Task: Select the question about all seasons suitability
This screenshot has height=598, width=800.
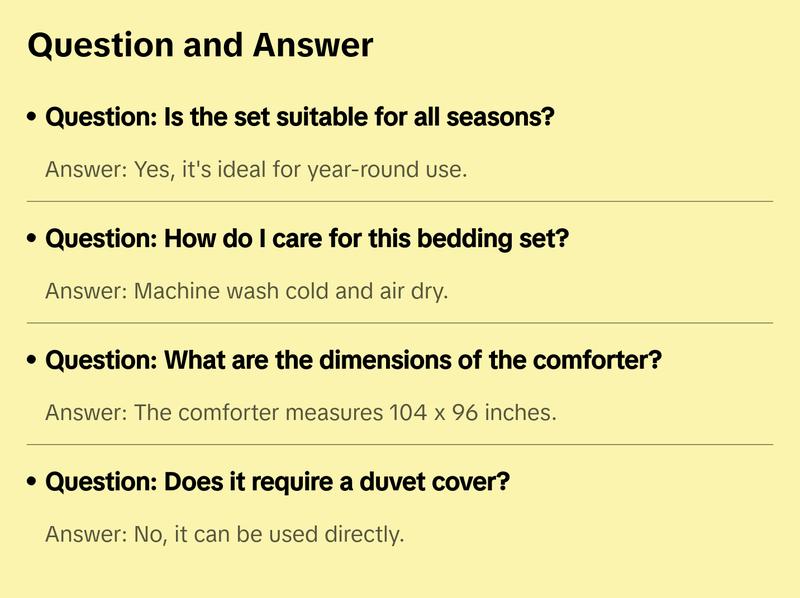Action: click(300, 118)
